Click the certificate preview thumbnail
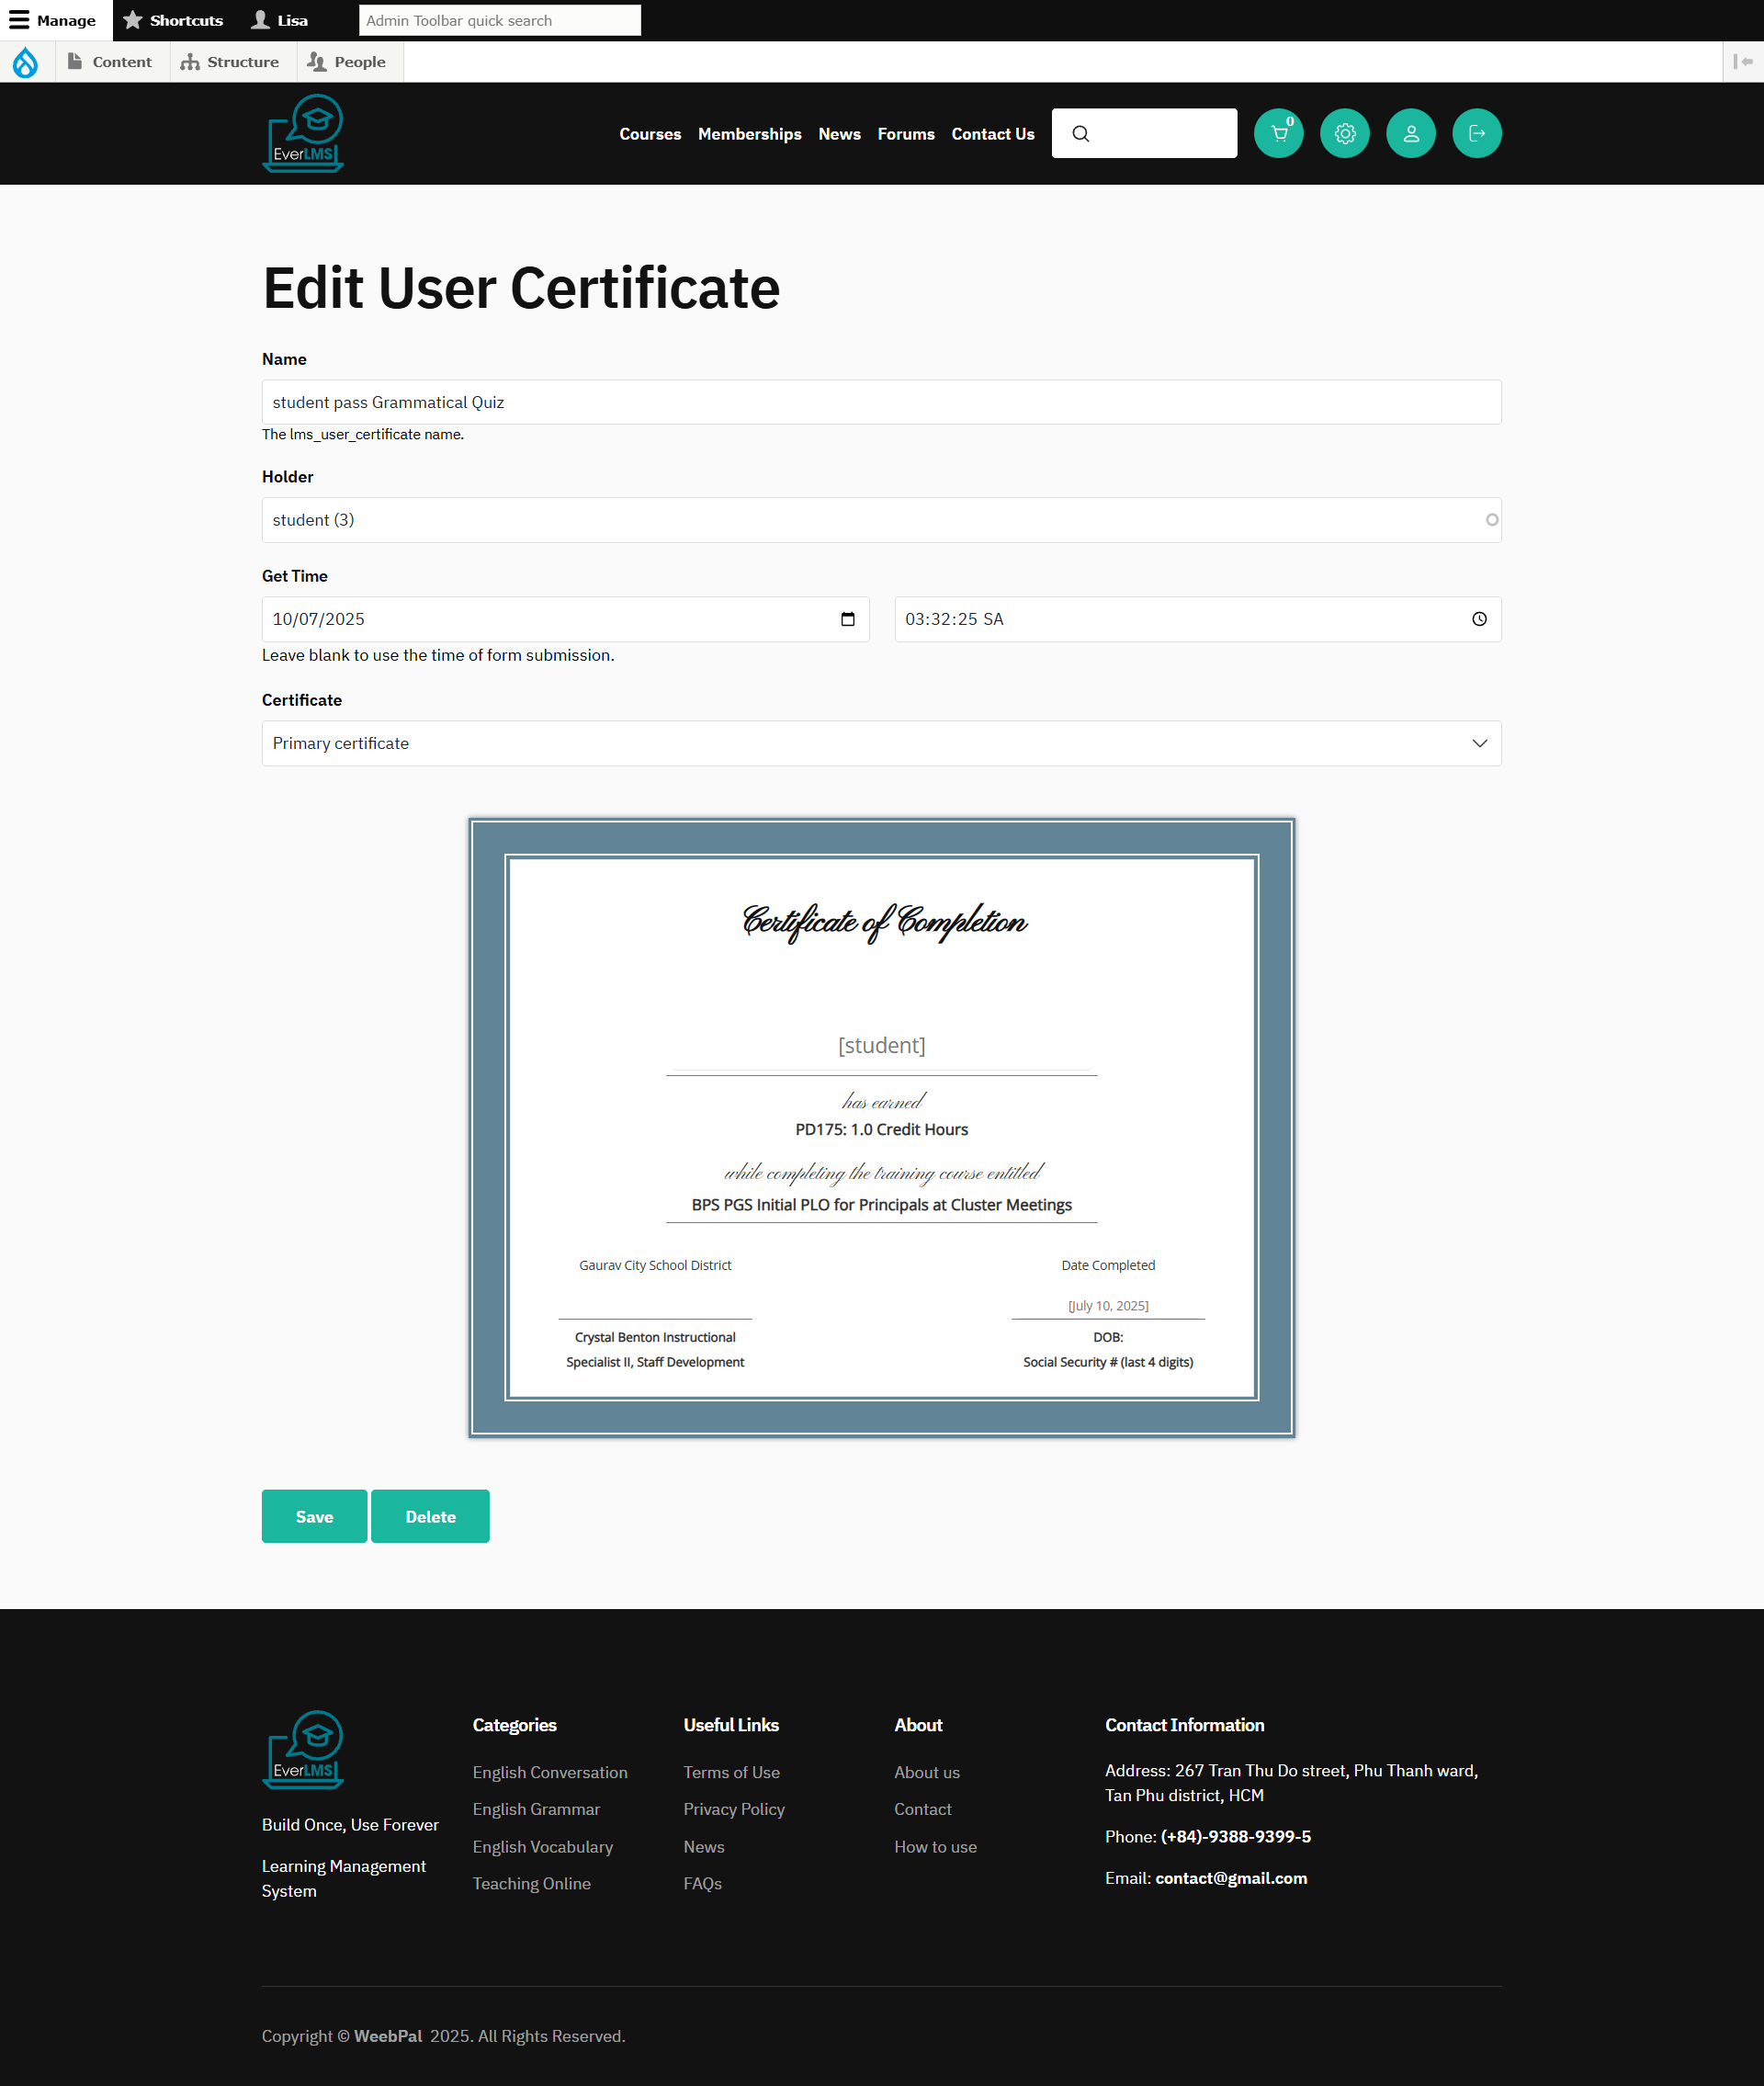1764x2086 pixels. (x=881, y=1127)
